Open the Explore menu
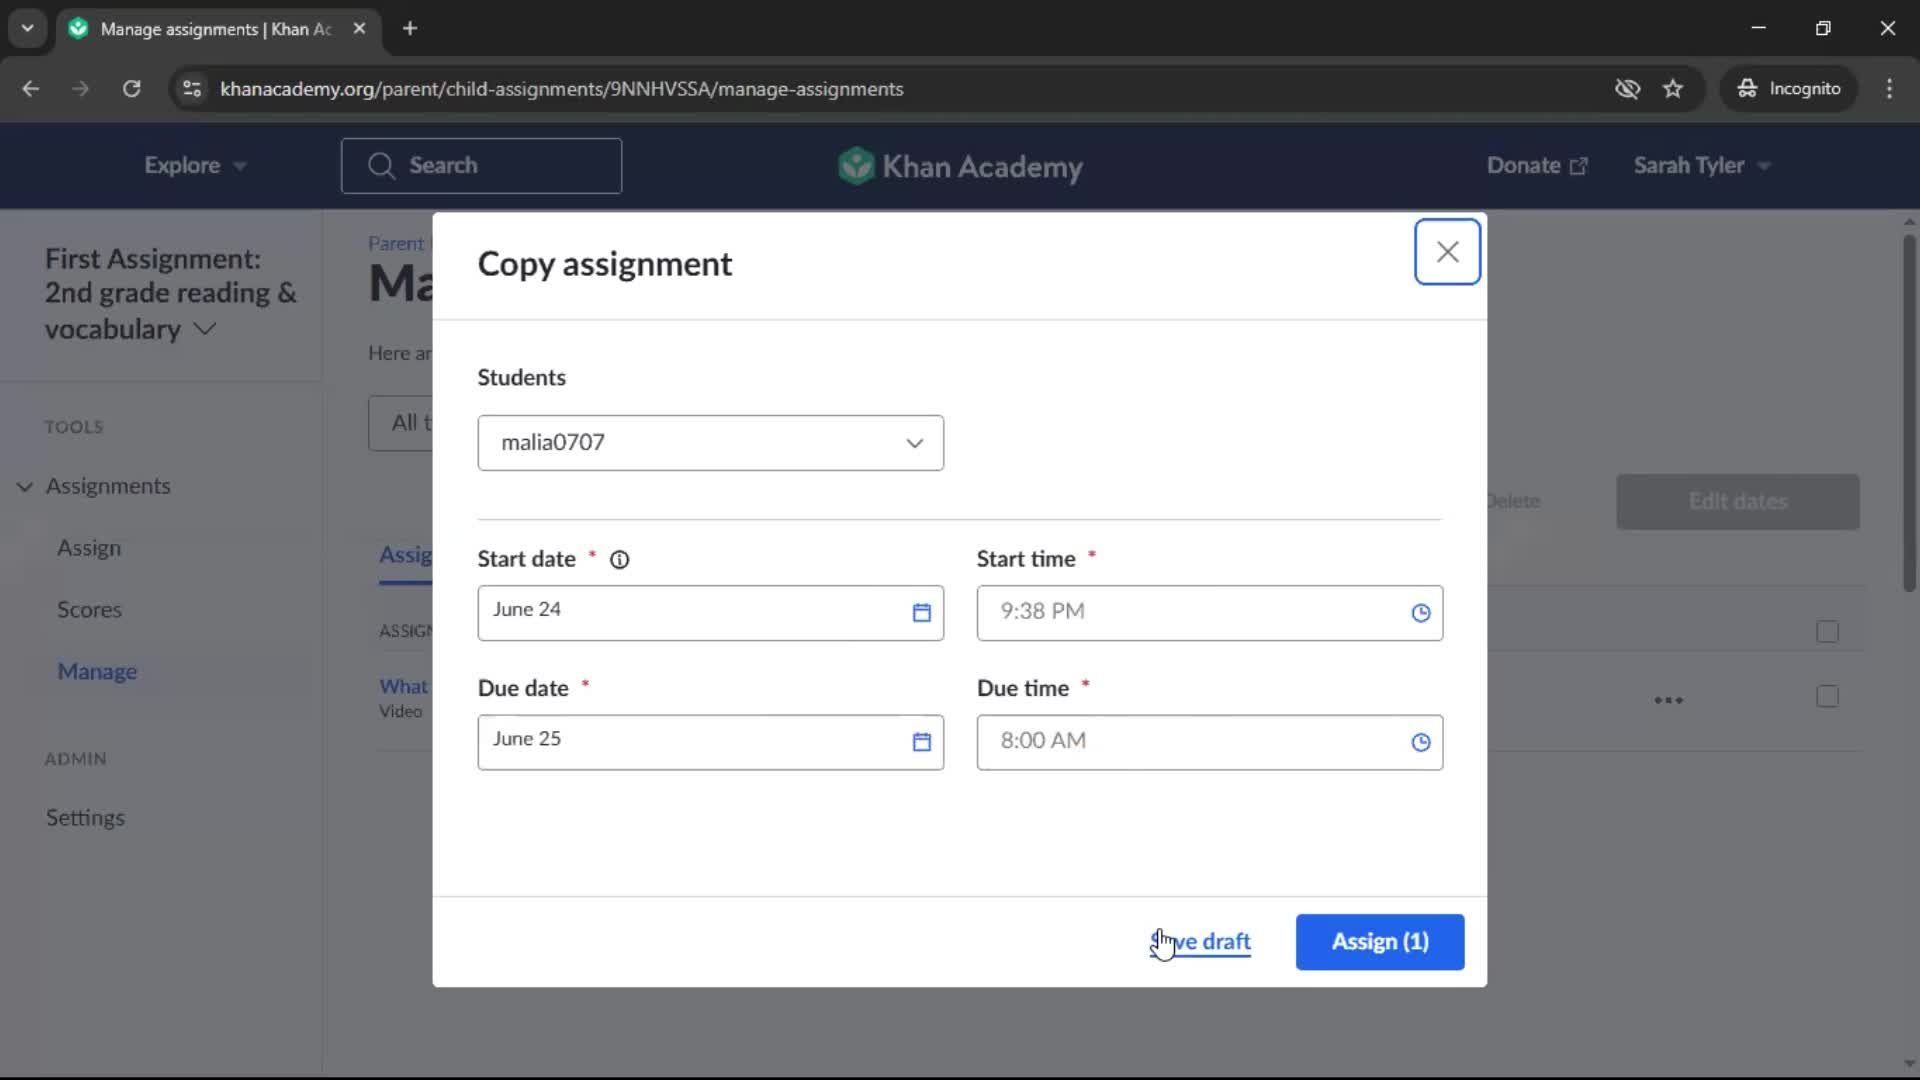This screenshot has width=1920, height=1080. (x=195, y=166)
